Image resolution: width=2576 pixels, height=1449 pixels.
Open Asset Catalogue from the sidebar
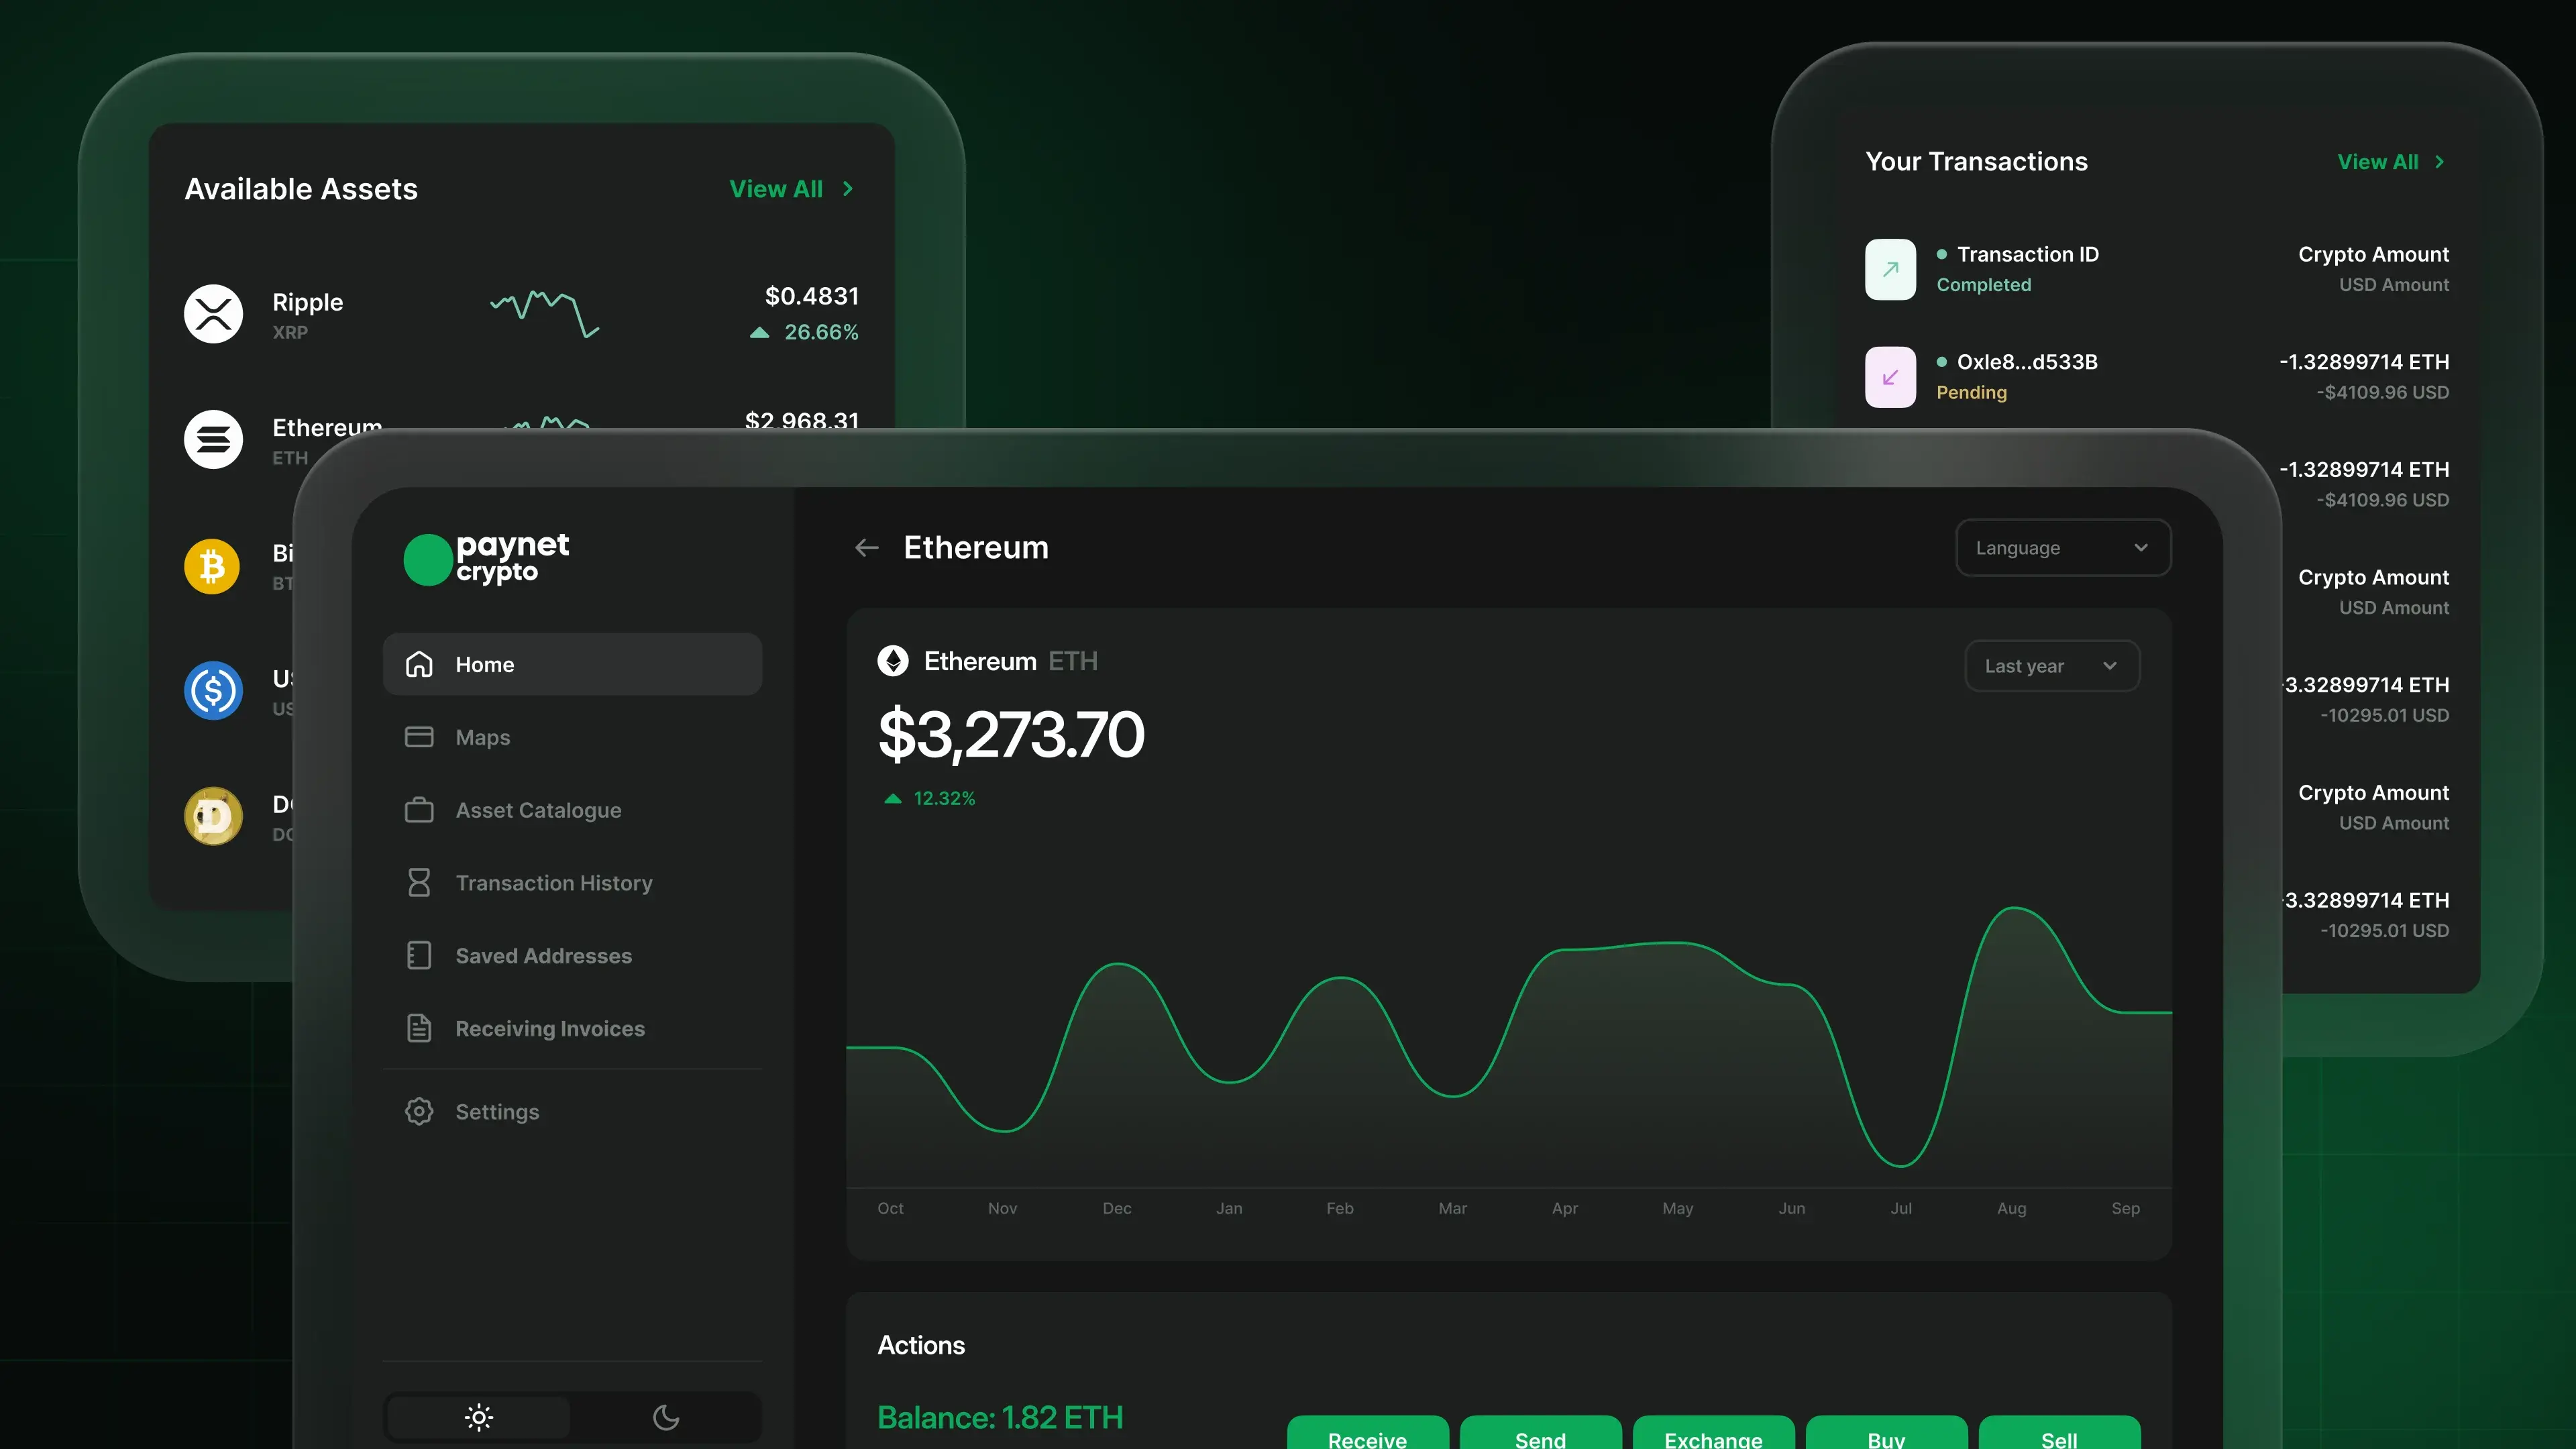[x=572, y=810]
